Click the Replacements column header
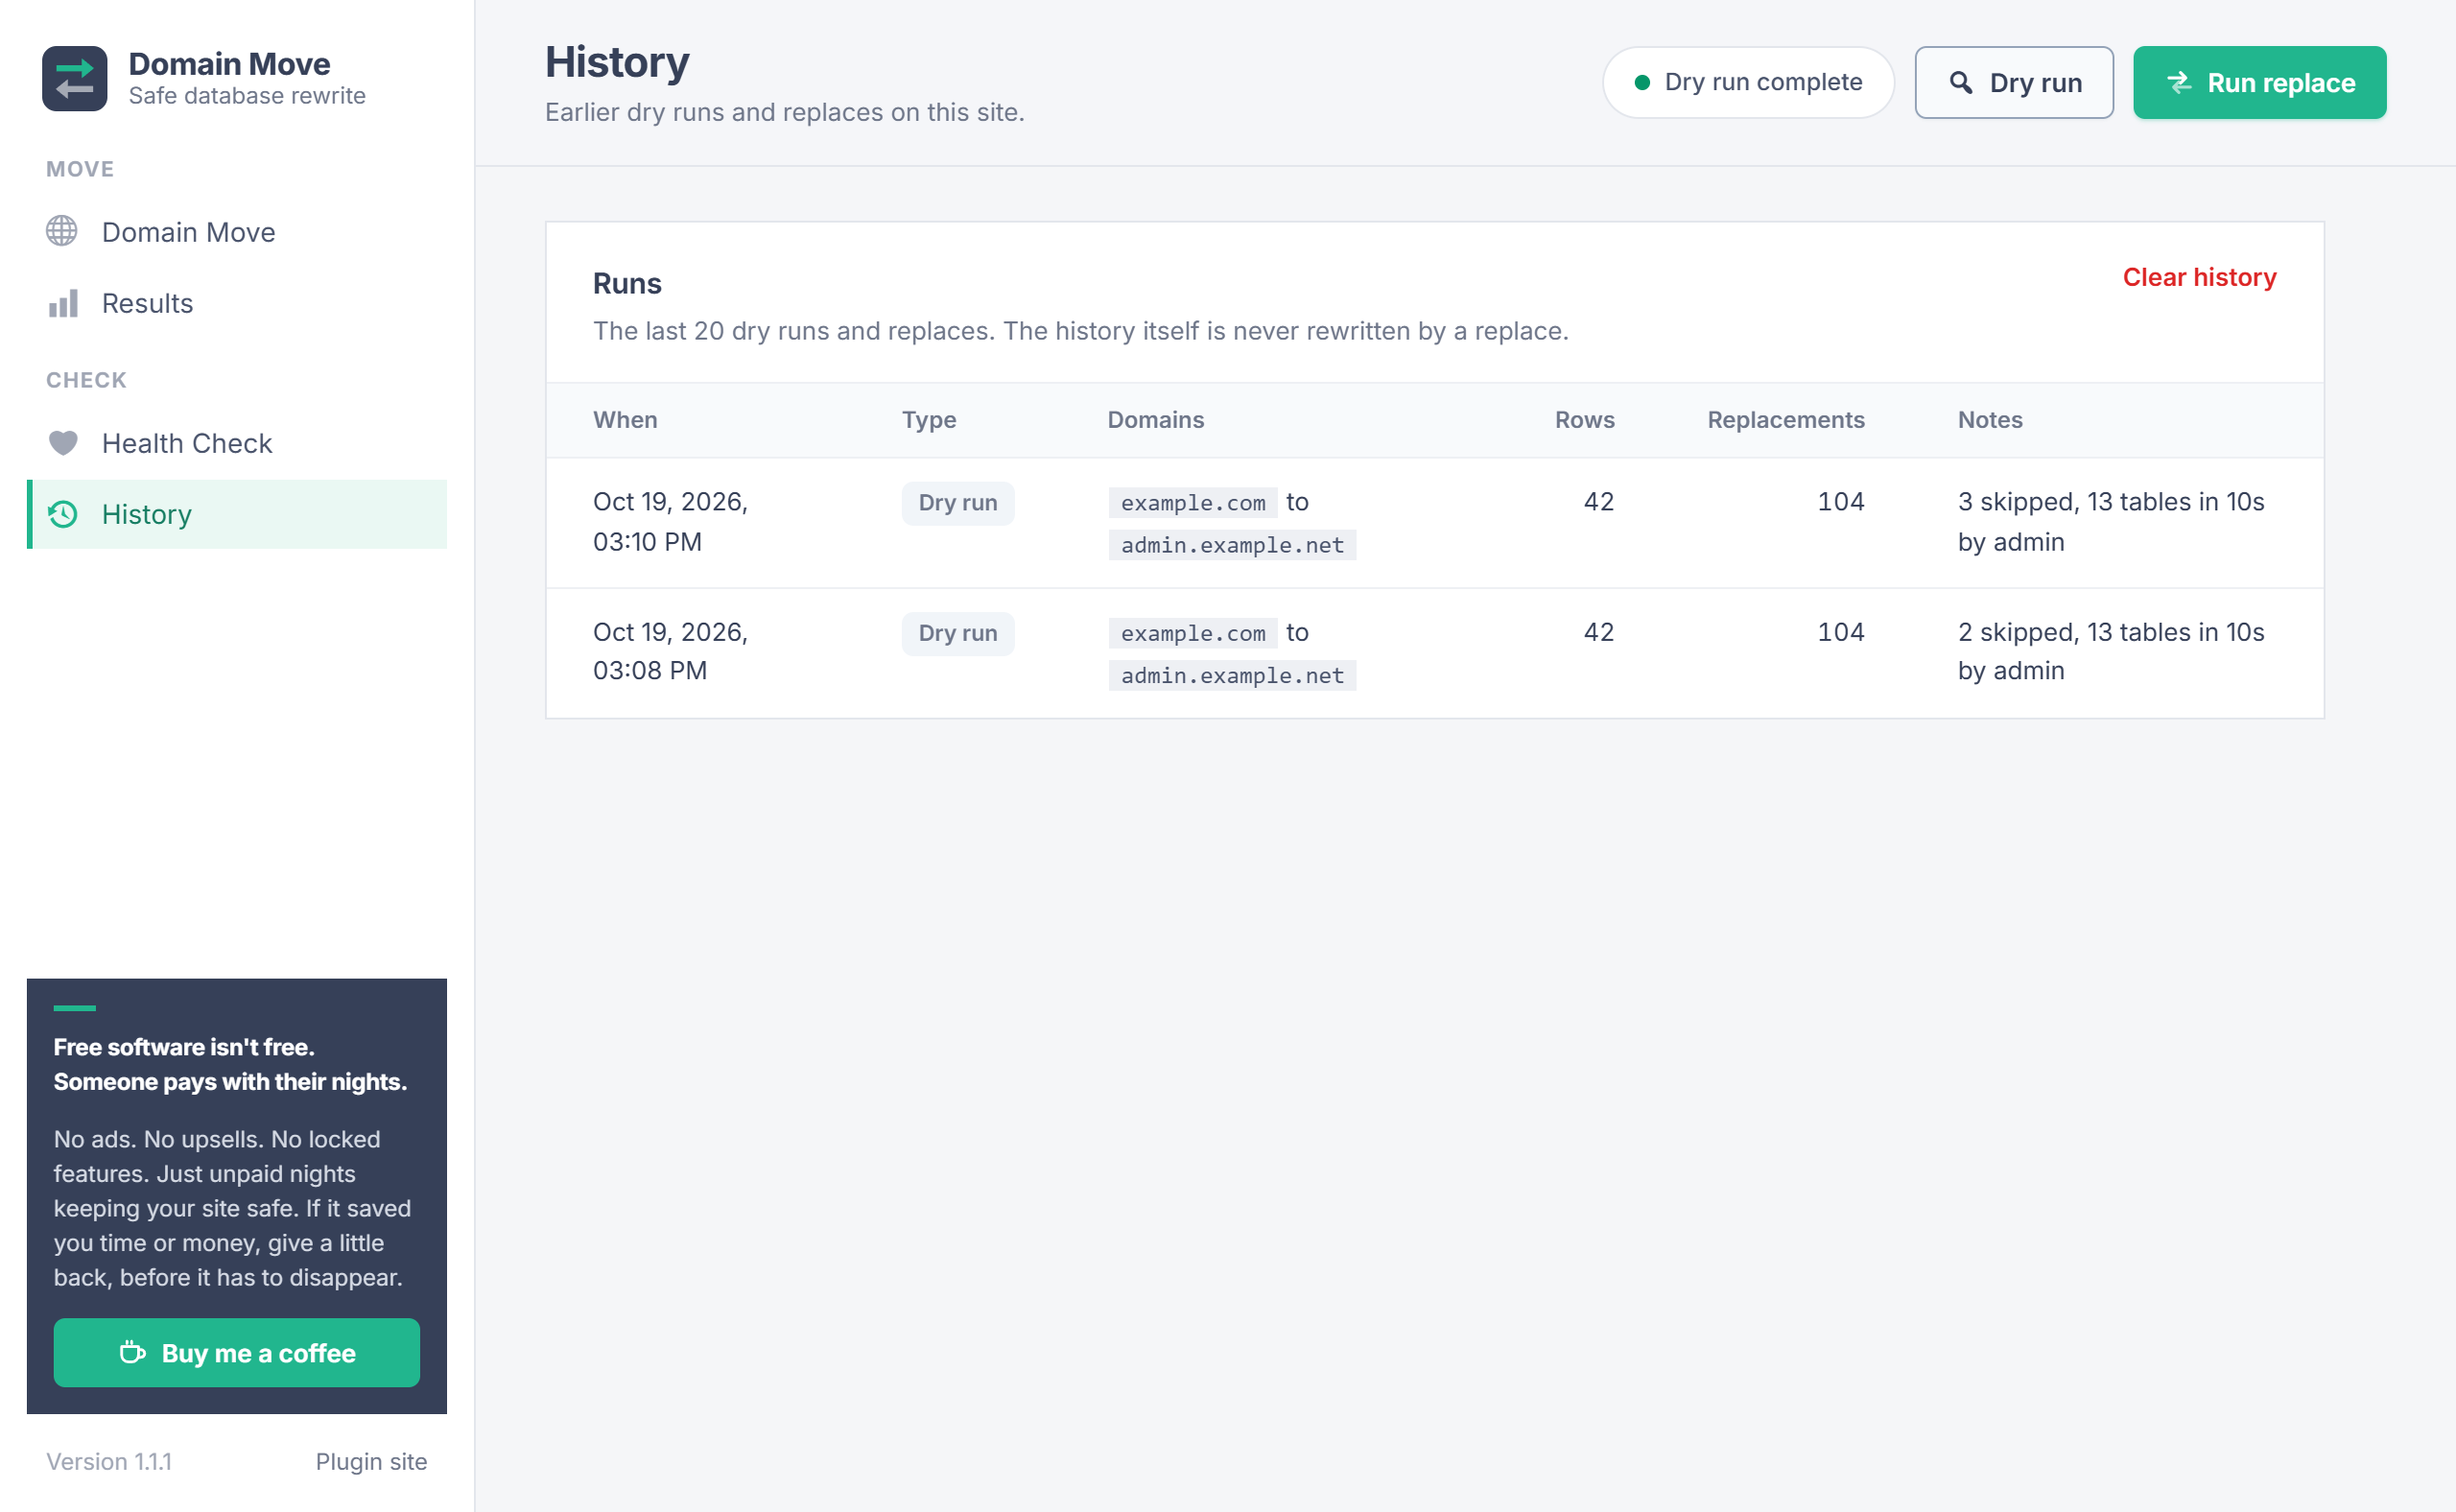Image resolution: width=2456 pixels, height=1512 pixels. [1785, 420]
